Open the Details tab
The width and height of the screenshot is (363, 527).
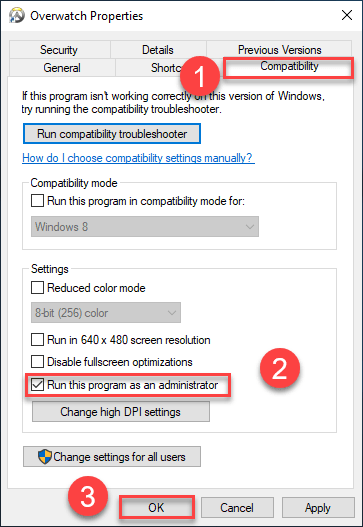(x=158, y=50)
